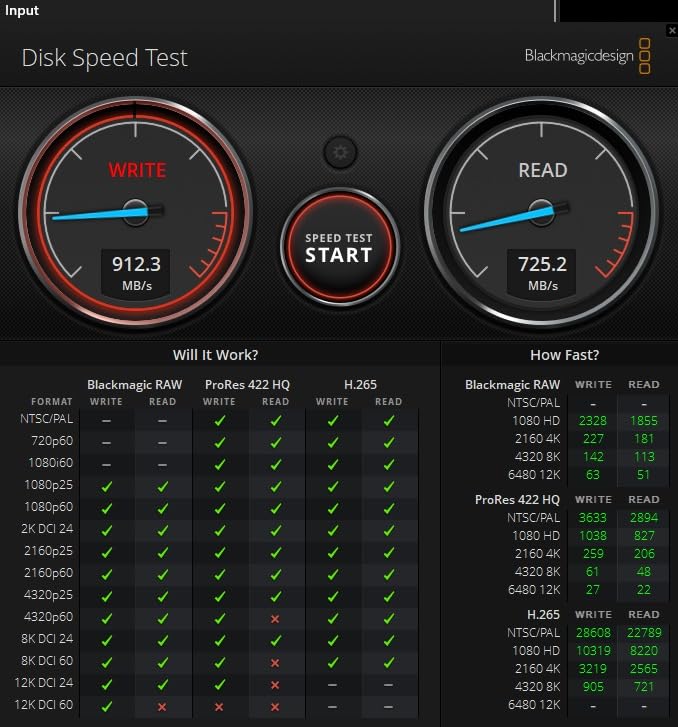Image resolution: width=678 pixels, height=727 pixels.
Task: Click Blackmagic RAW read checkmark for 12K DCI 24
Action: click(163, 684)
